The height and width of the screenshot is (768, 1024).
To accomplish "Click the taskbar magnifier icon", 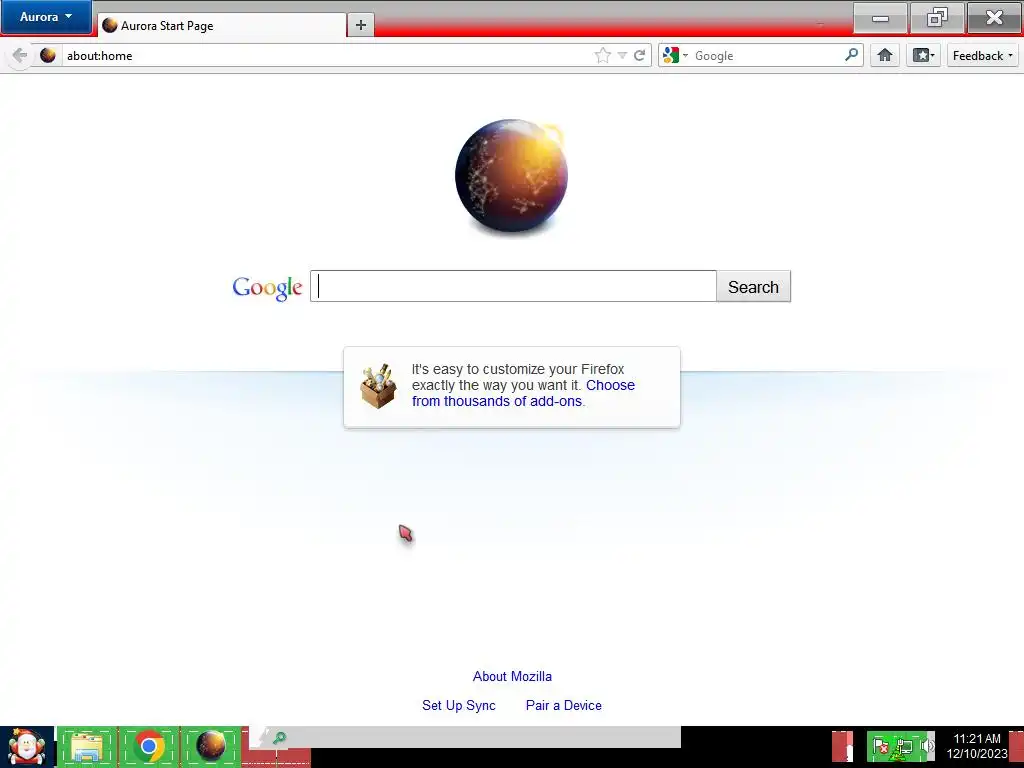I will click(x=280, y=739).
